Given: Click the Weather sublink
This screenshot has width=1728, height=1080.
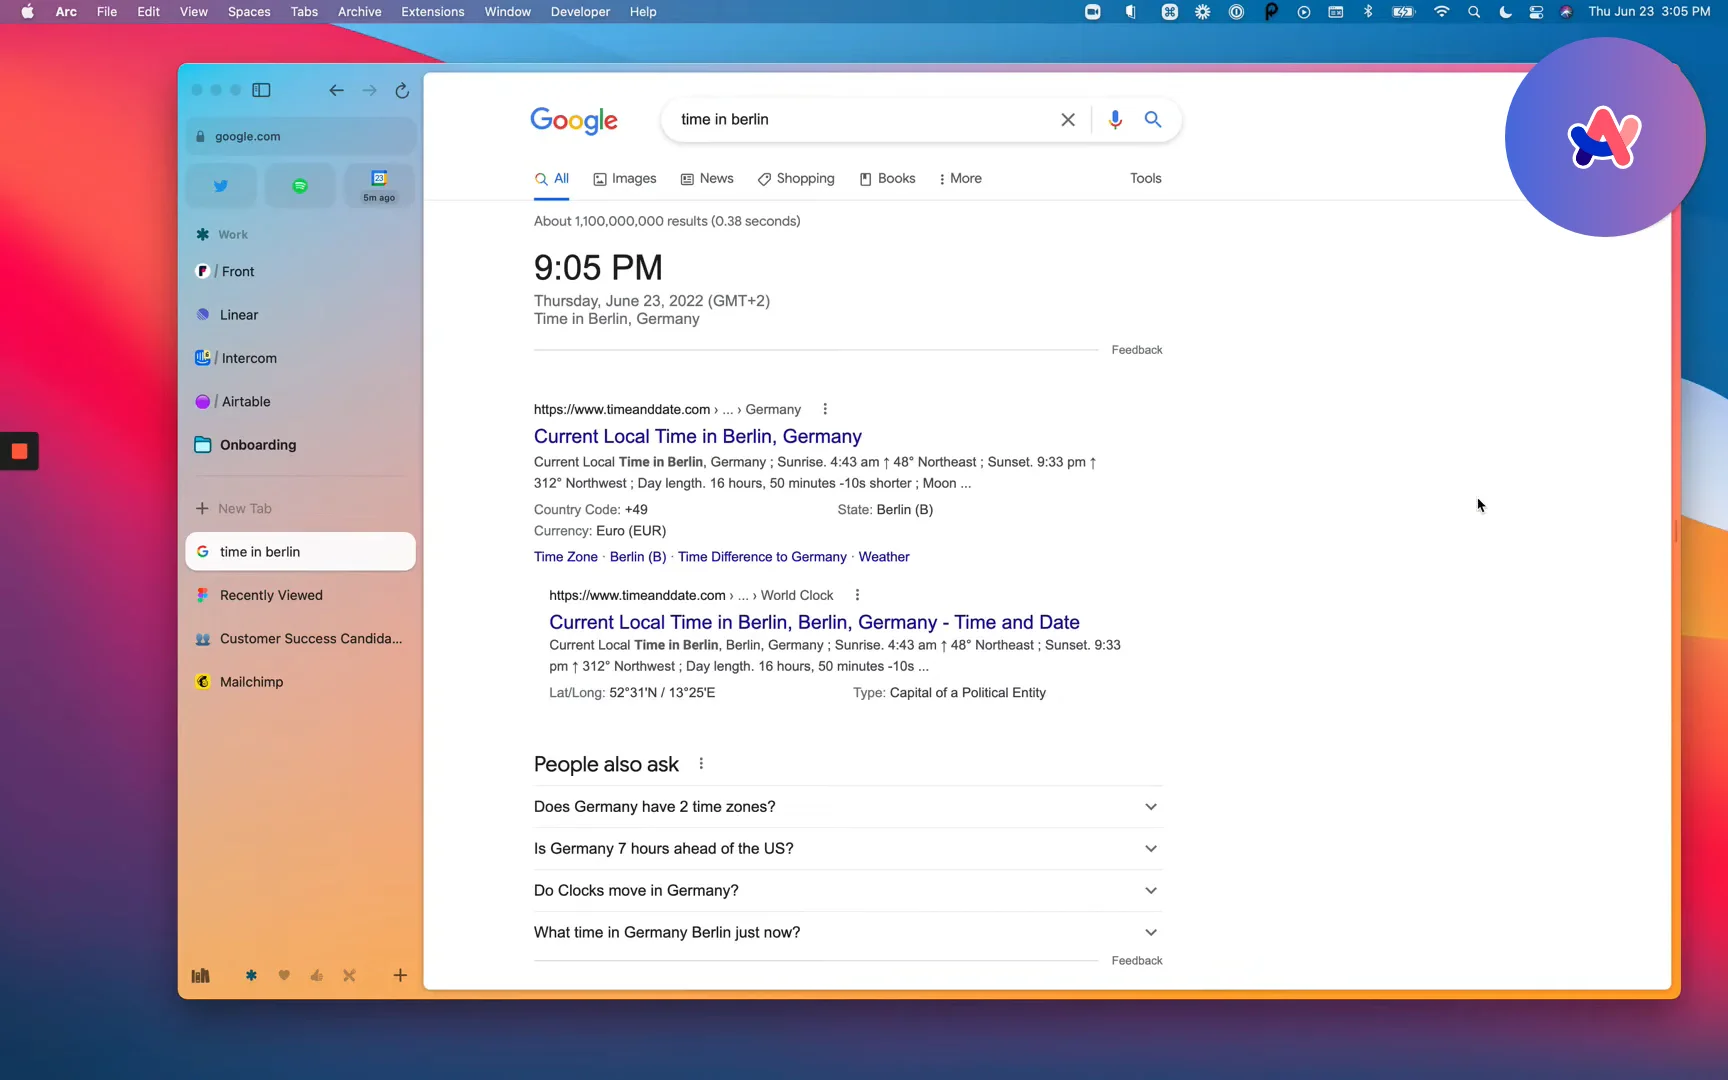Looking at the screenshot, I should 884,557.
